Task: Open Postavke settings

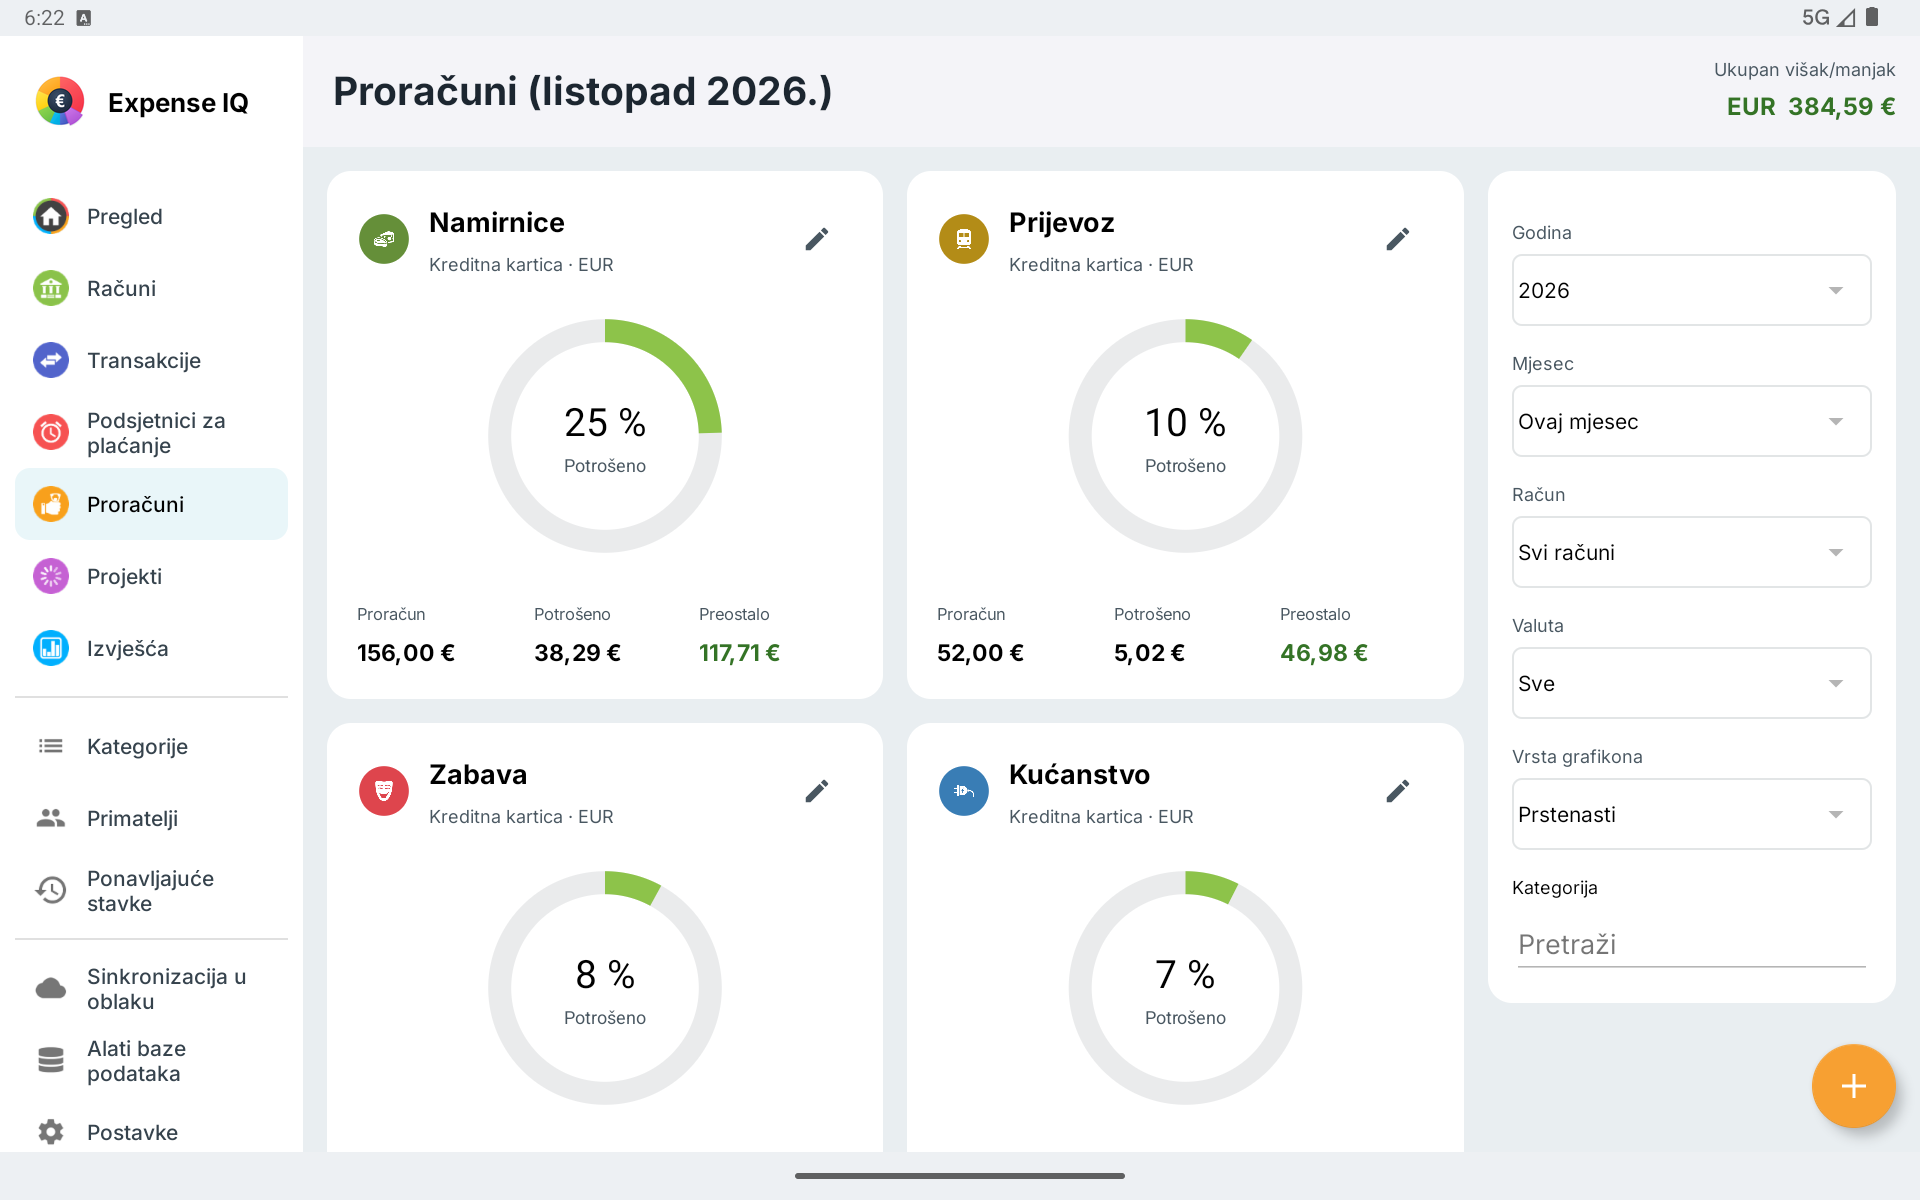Action: click(x=151, y=1132)
